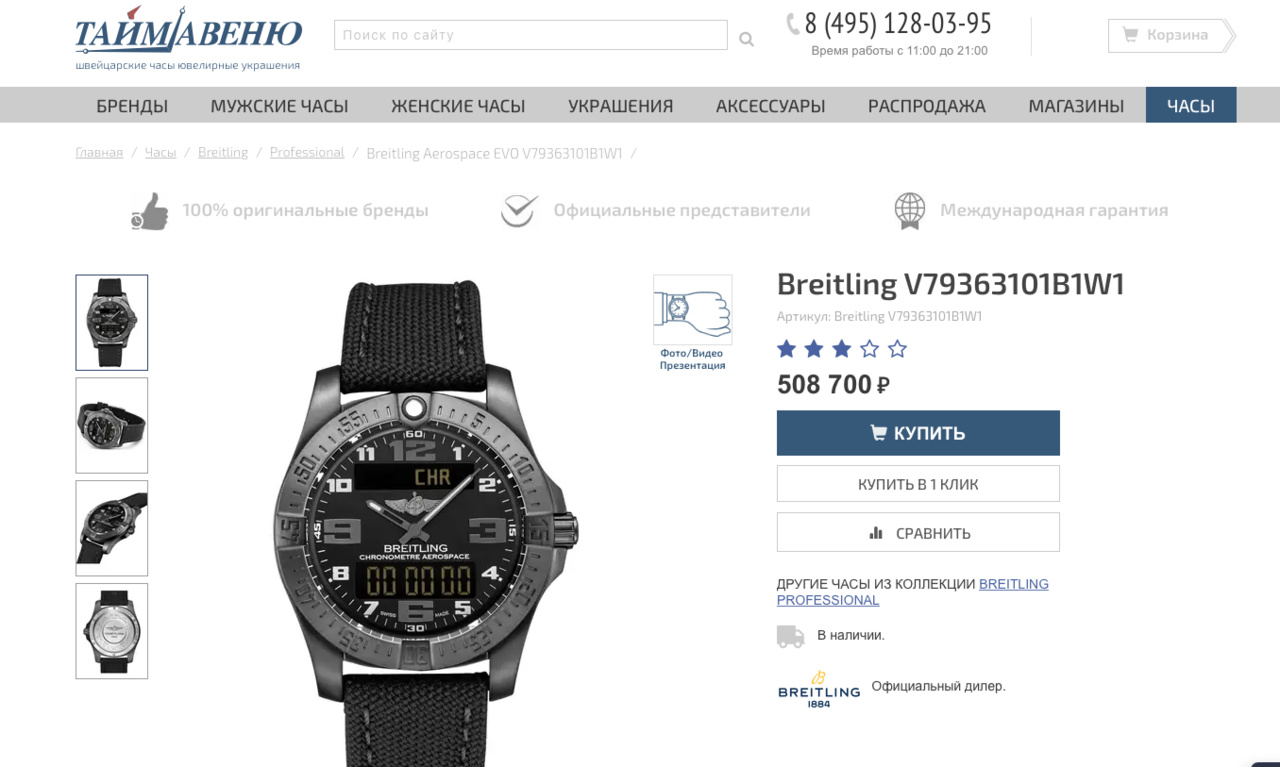Click the ТаймАвеню site logo
Screen dimensions: 1280x767
(189, 38)
